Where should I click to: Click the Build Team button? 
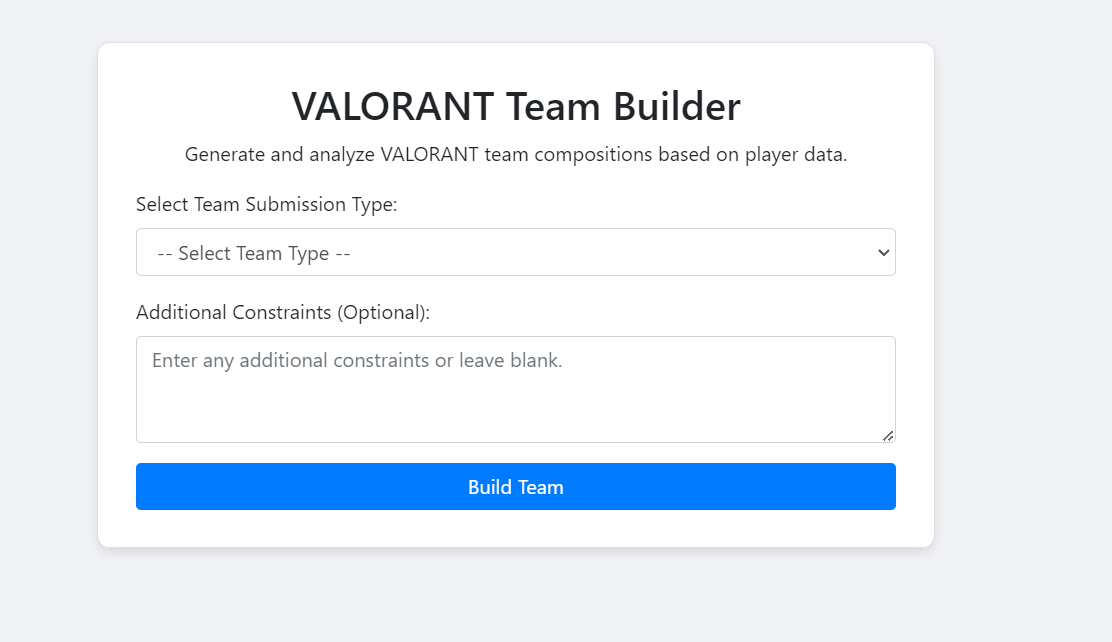[515, 487]
